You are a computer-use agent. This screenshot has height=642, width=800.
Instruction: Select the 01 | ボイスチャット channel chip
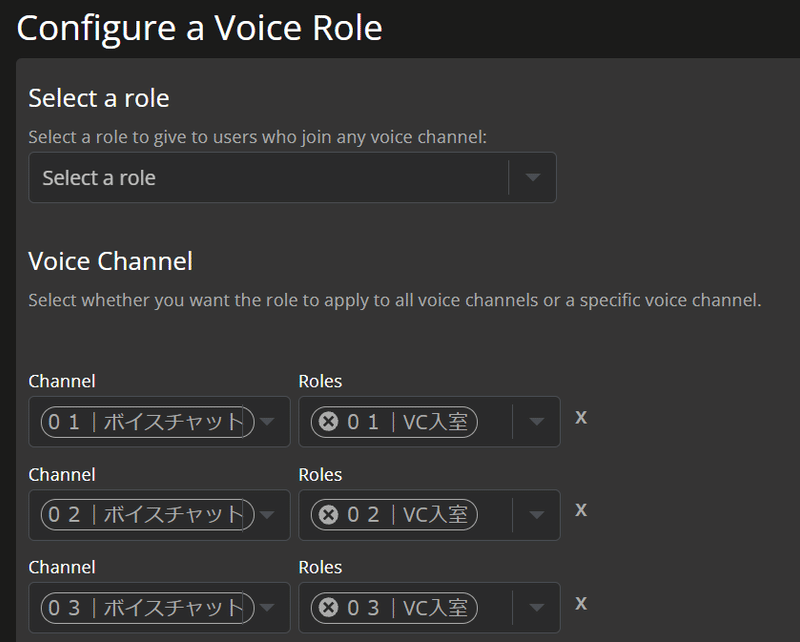point(147,422)
